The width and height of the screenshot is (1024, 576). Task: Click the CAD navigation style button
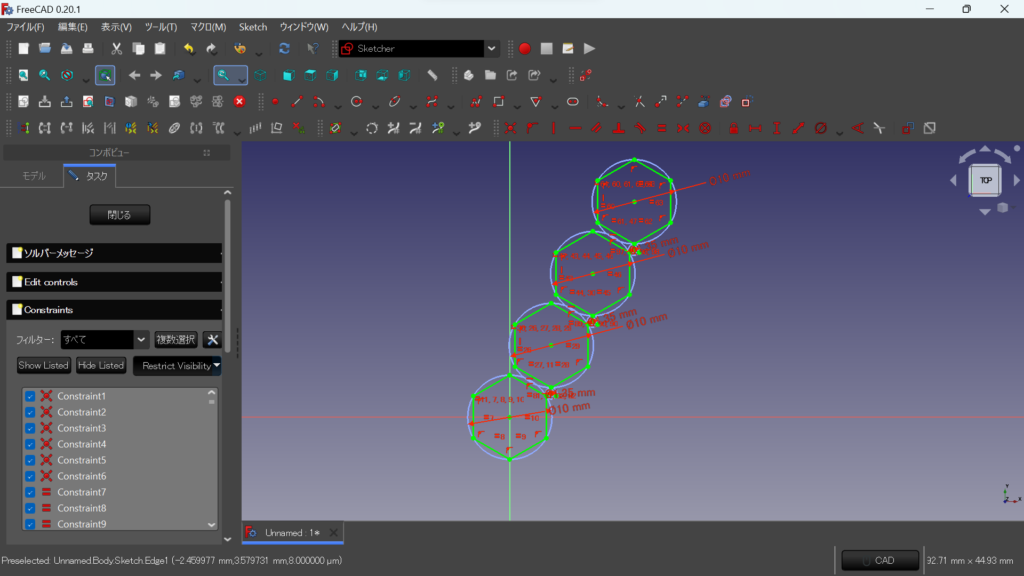click(880, 560)
